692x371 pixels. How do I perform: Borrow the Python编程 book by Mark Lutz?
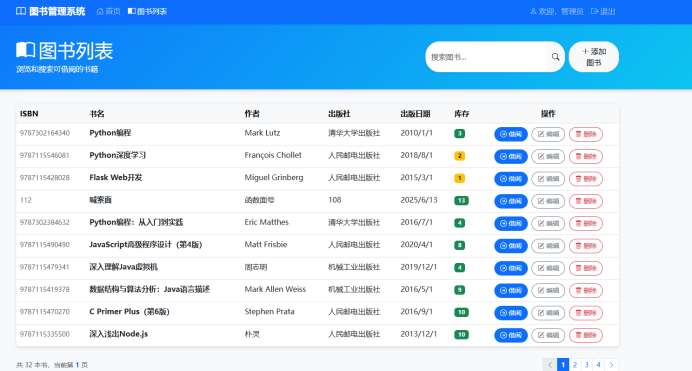click(x=511, y=134)
